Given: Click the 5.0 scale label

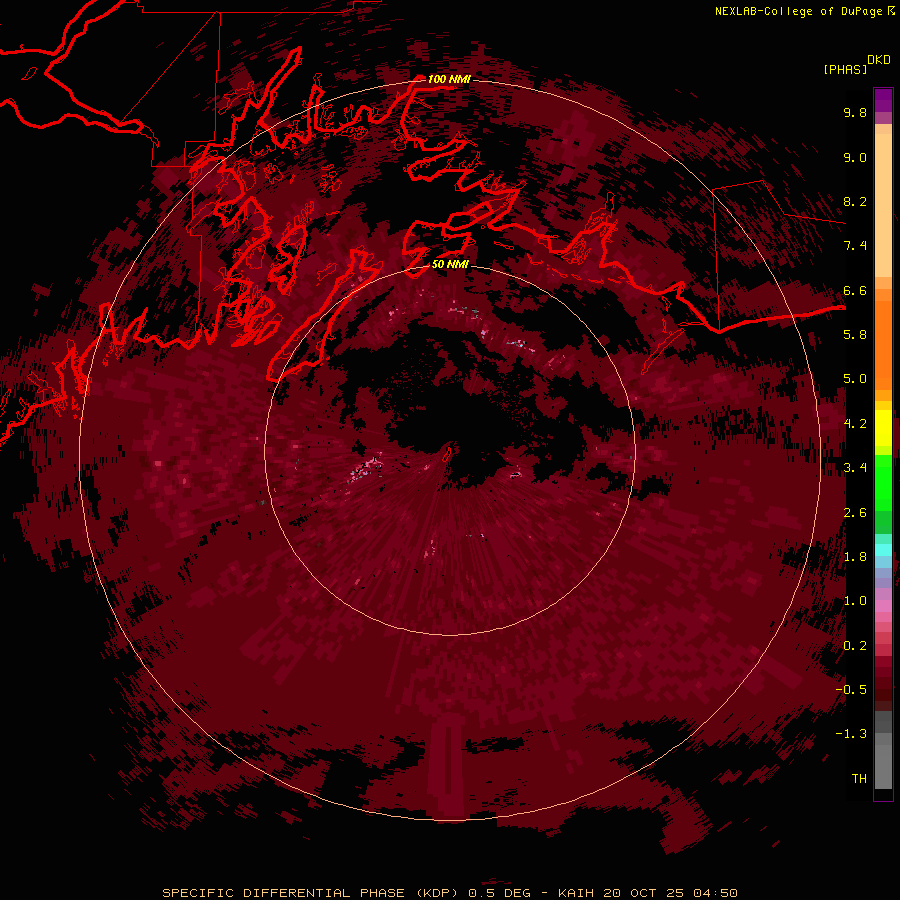Looking at the screenshot, I should click(855, 379).
